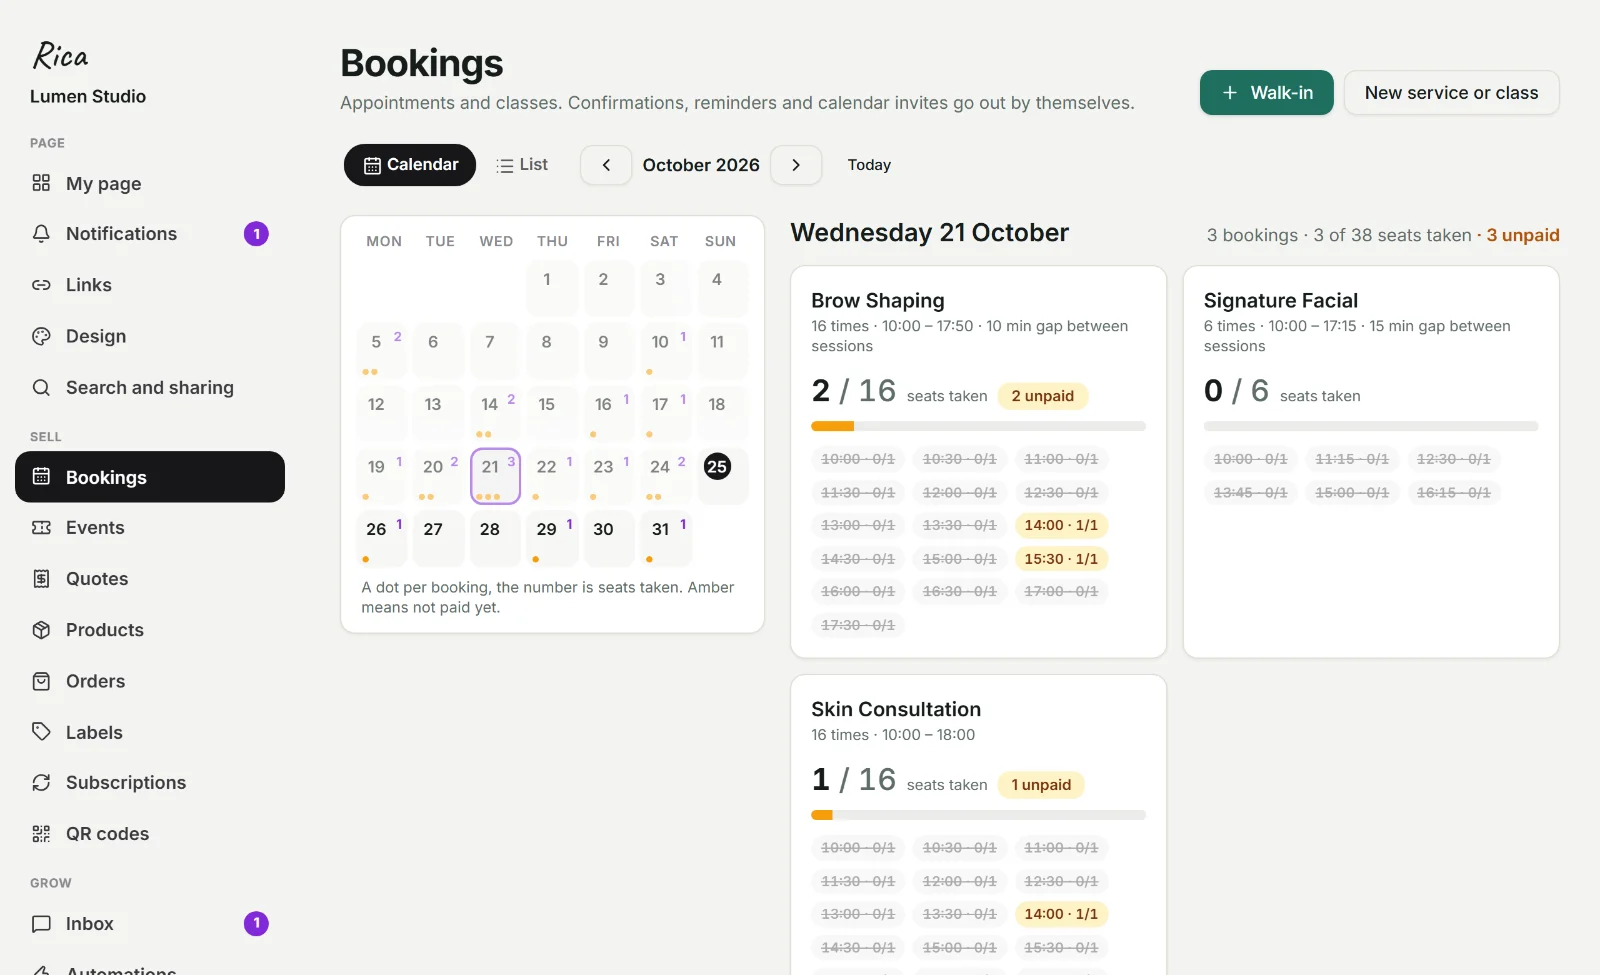
Task: Go to previous month with left chevron
Action: [606, 165]
